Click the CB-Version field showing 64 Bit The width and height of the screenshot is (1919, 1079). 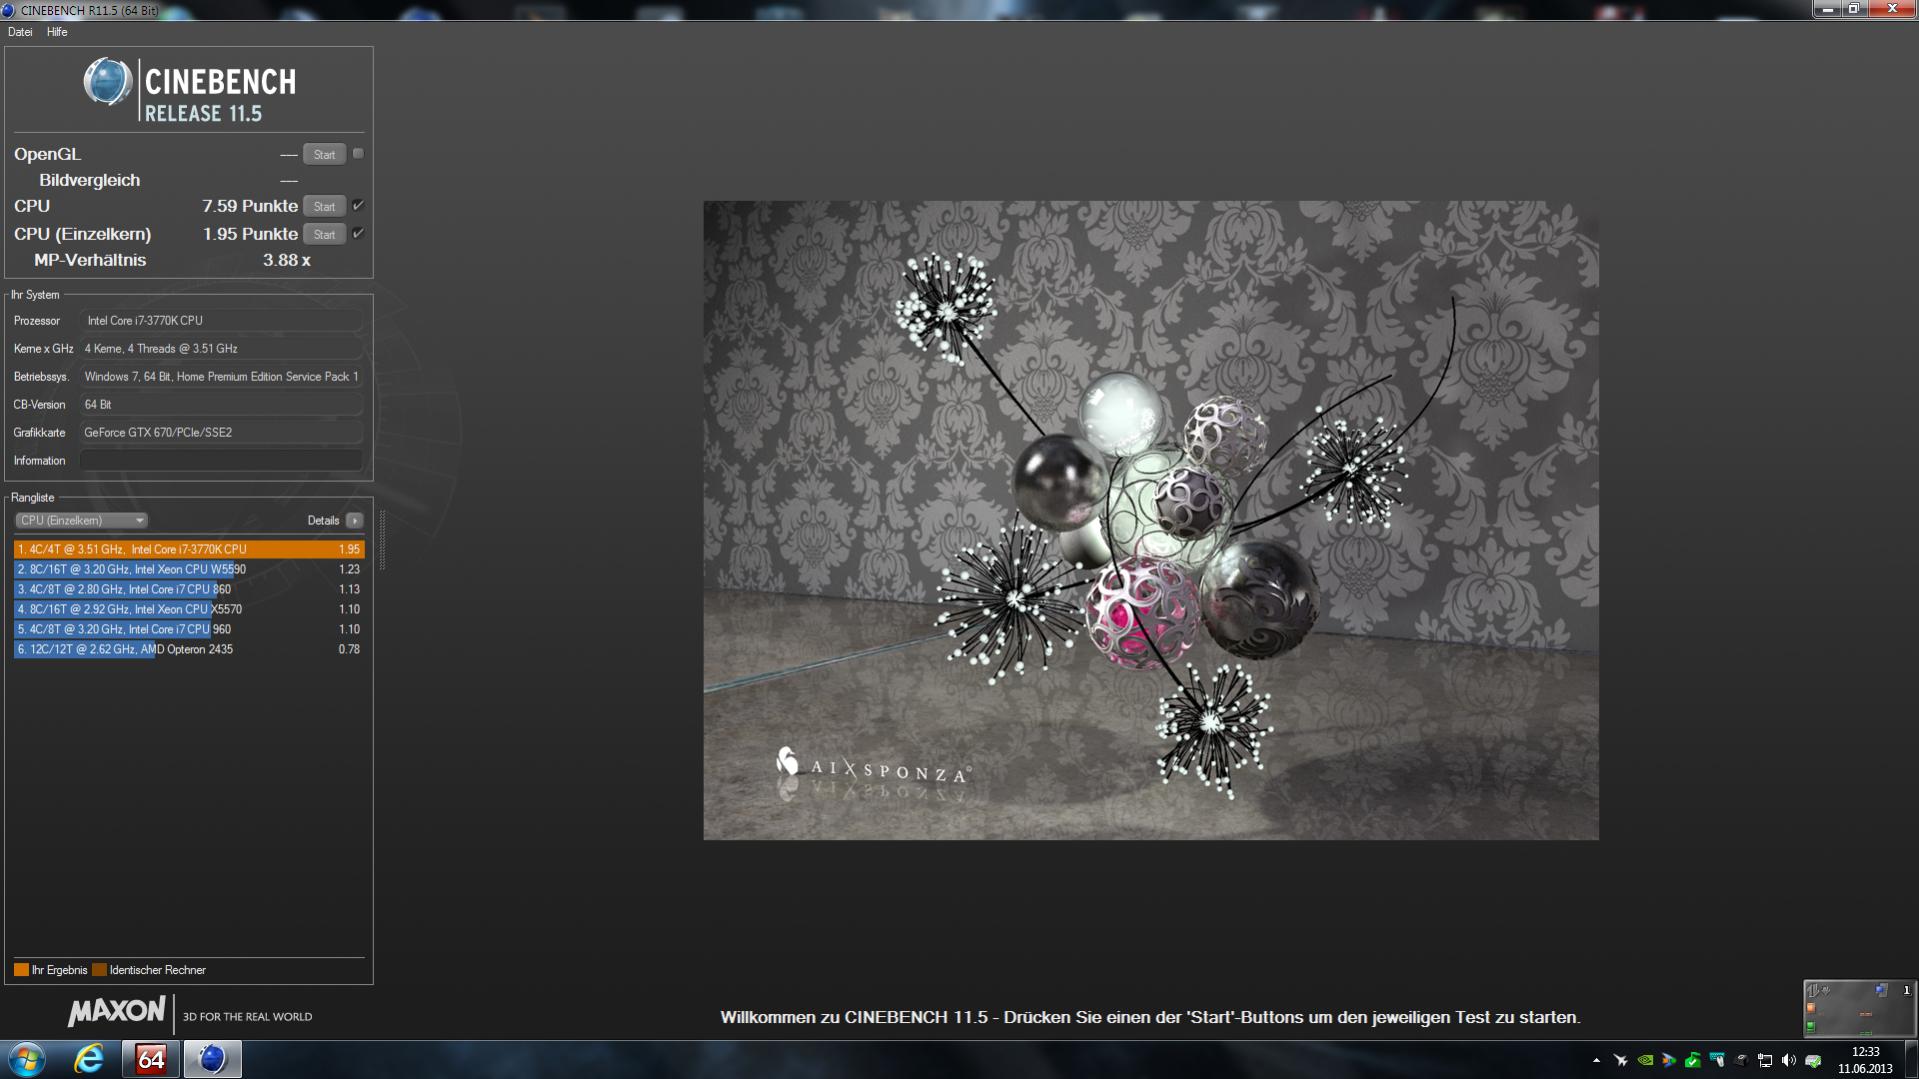221,405
